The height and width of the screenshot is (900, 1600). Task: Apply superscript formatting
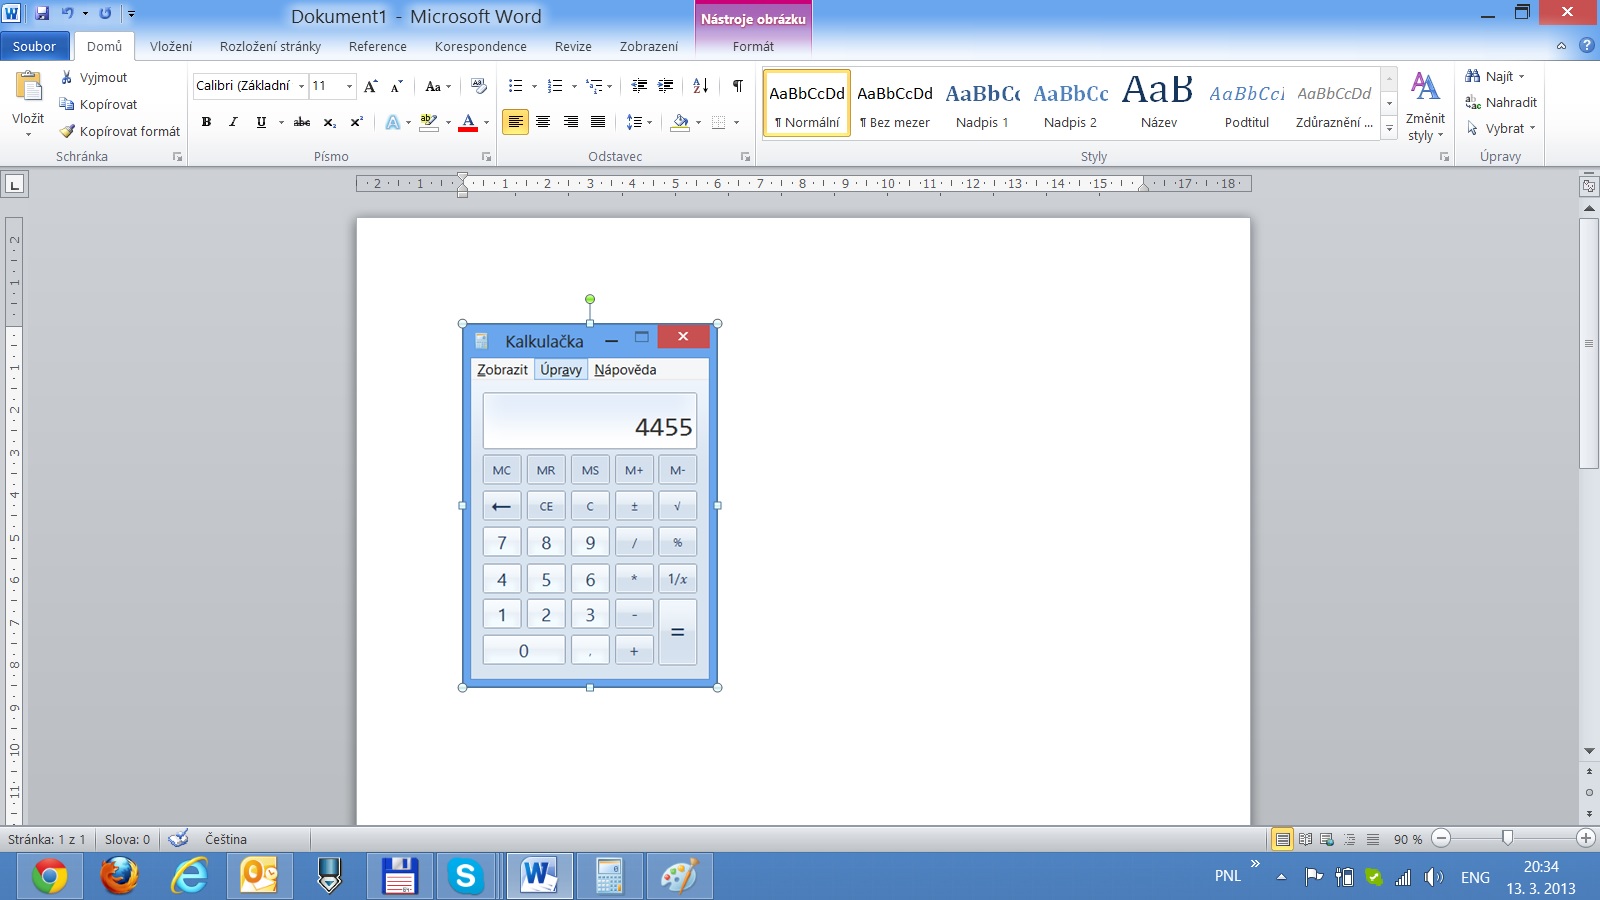tap(356, 122)
